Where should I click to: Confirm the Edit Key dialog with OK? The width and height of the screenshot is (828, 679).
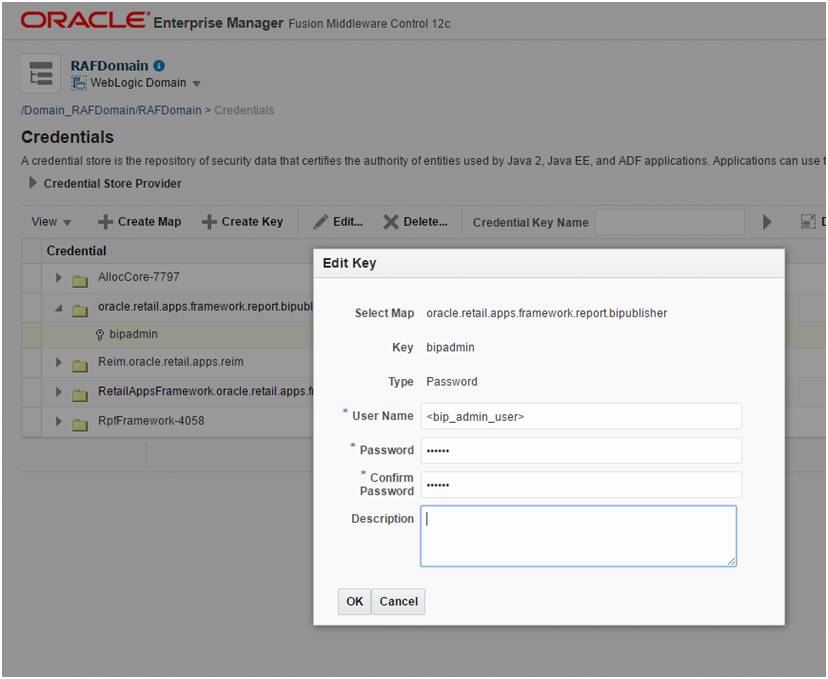(x=354, y=601)
